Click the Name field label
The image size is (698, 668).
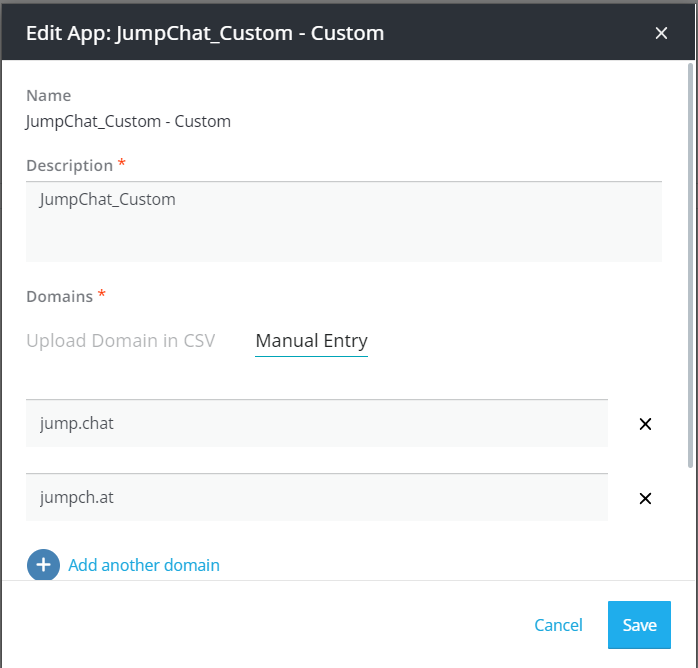pyautogui.click(x=48, y=96)
